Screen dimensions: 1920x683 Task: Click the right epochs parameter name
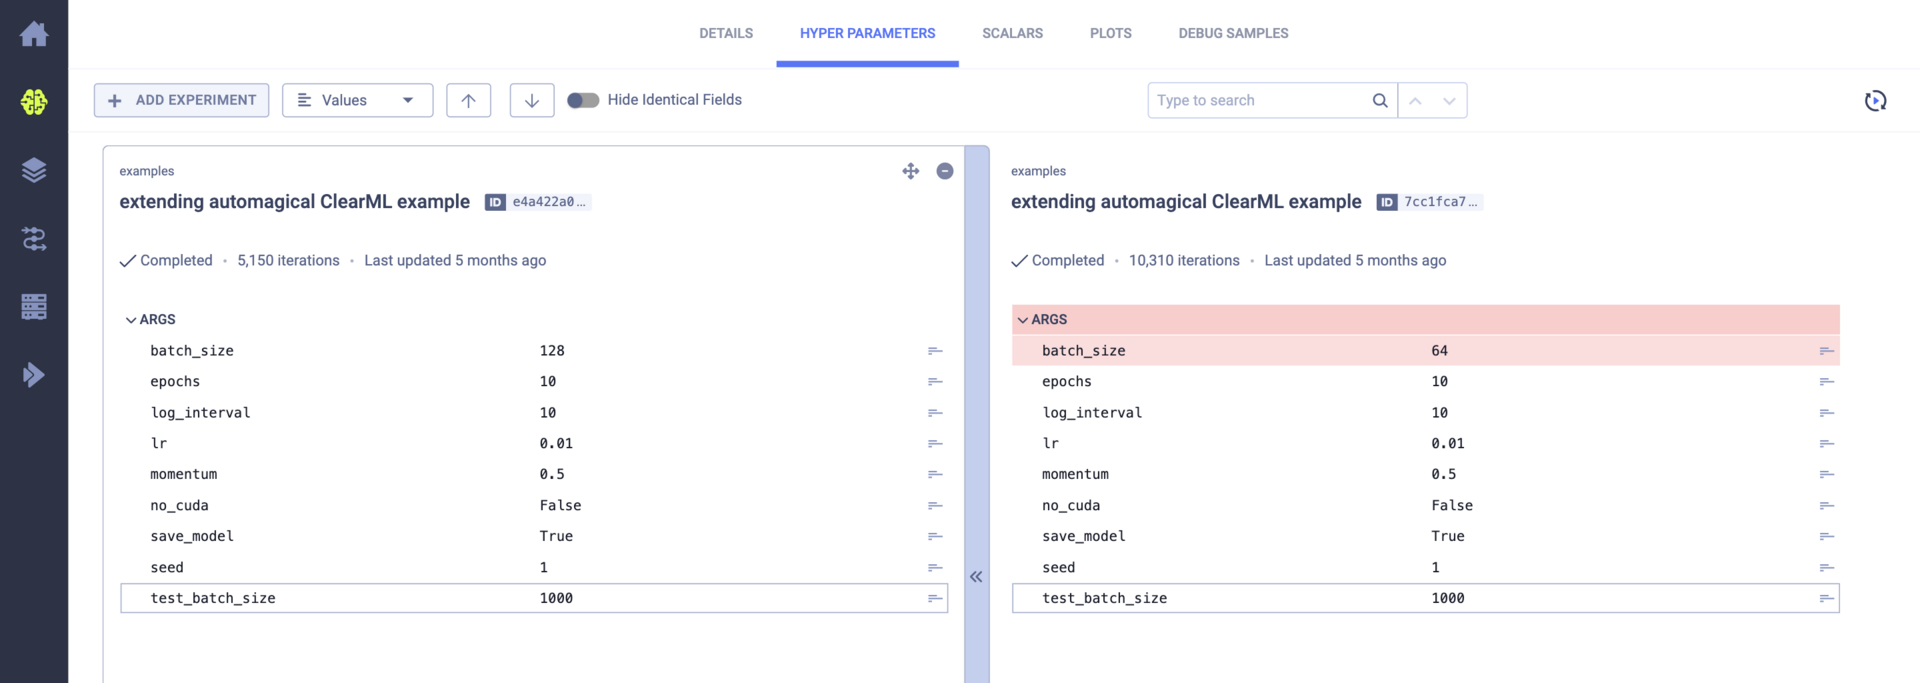1066,382
